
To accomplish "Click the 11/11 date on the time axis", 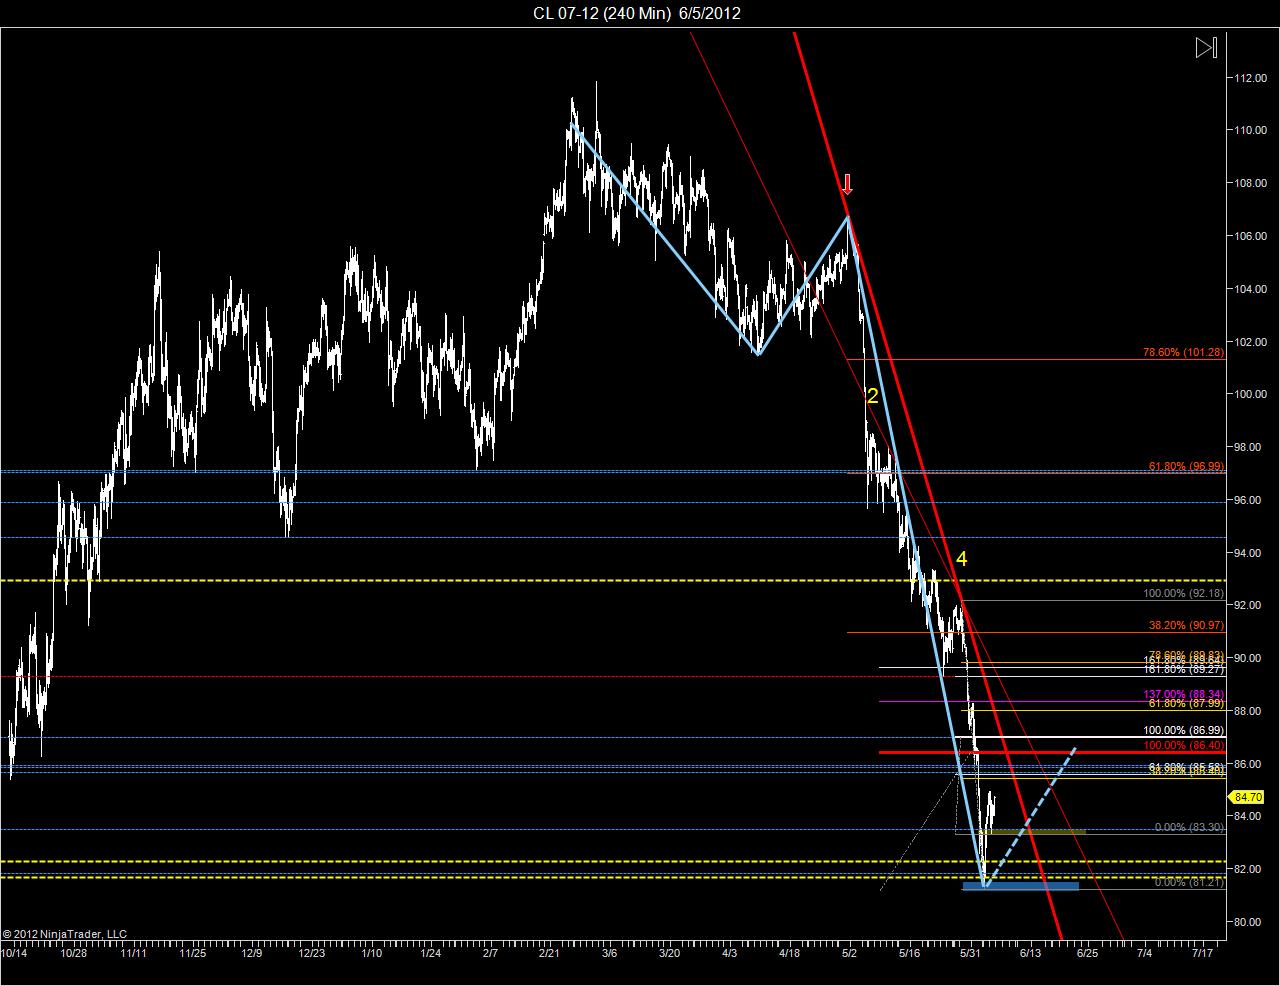I will pyautogui.click(x=134, y=953).
